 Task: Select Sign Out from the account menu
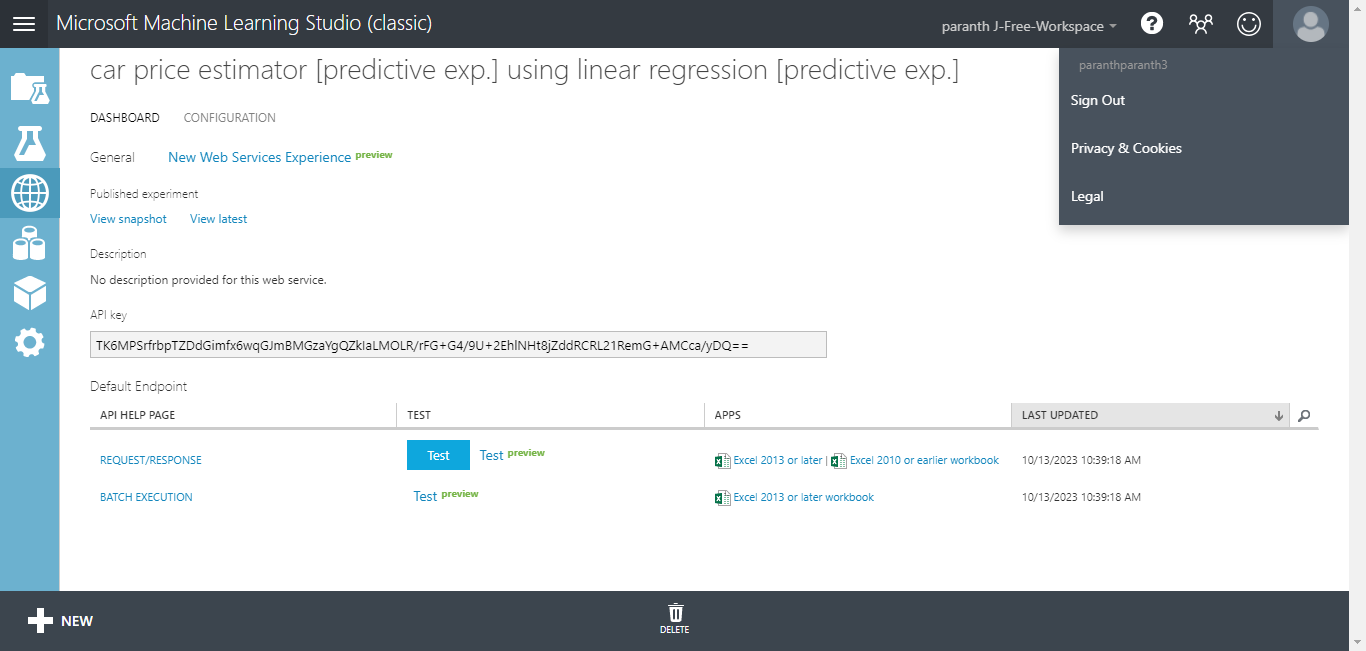click(x=1097, y=100)
